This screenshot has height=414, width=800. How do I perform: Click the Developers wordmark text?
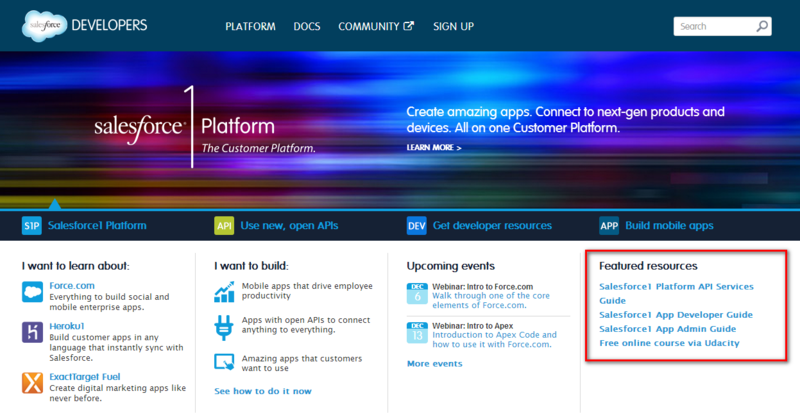click(109, 25)
